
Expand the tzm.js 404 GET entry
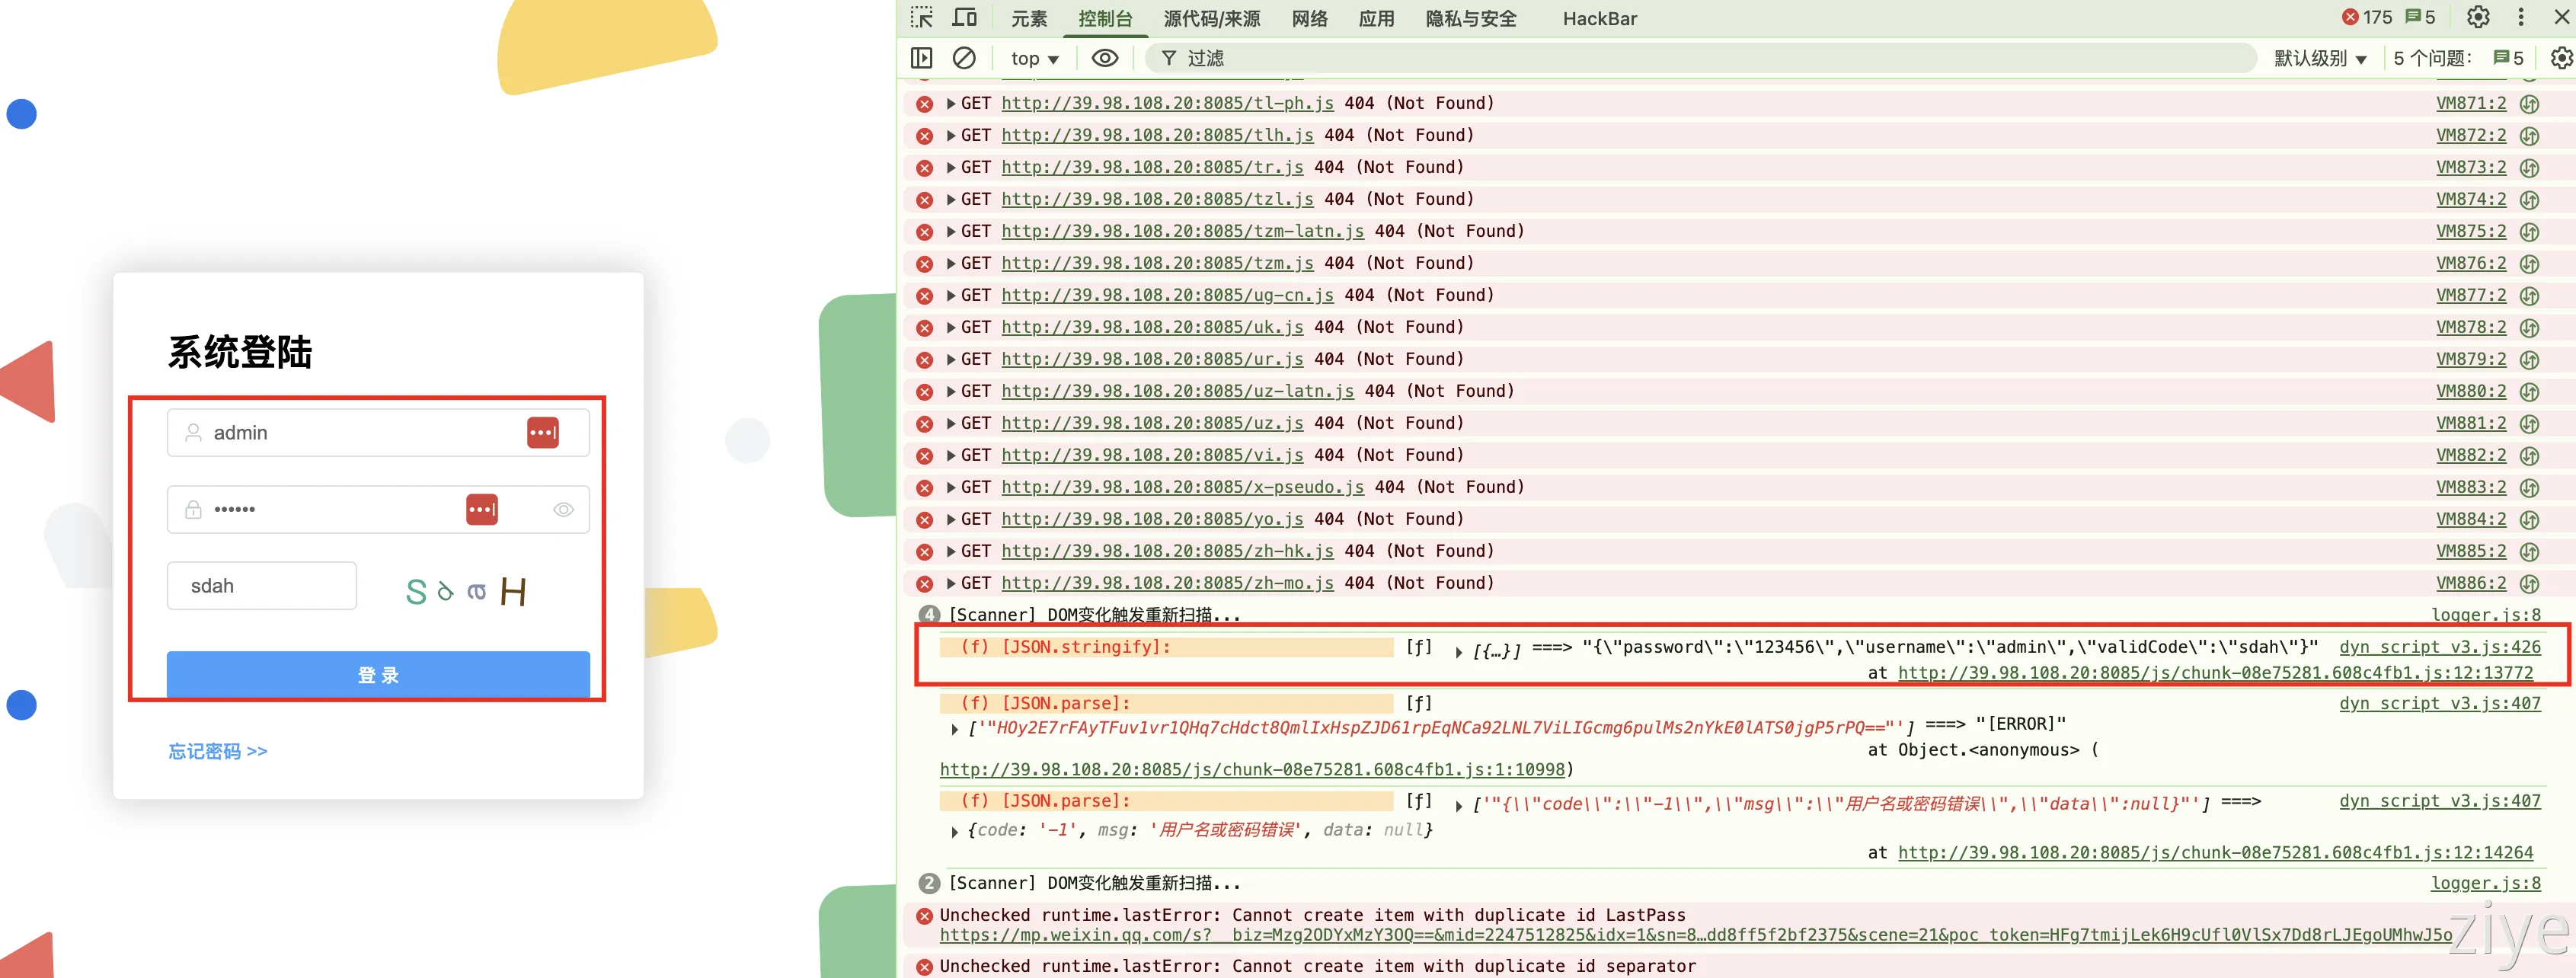pyautogui.click(x=951, y=263)
